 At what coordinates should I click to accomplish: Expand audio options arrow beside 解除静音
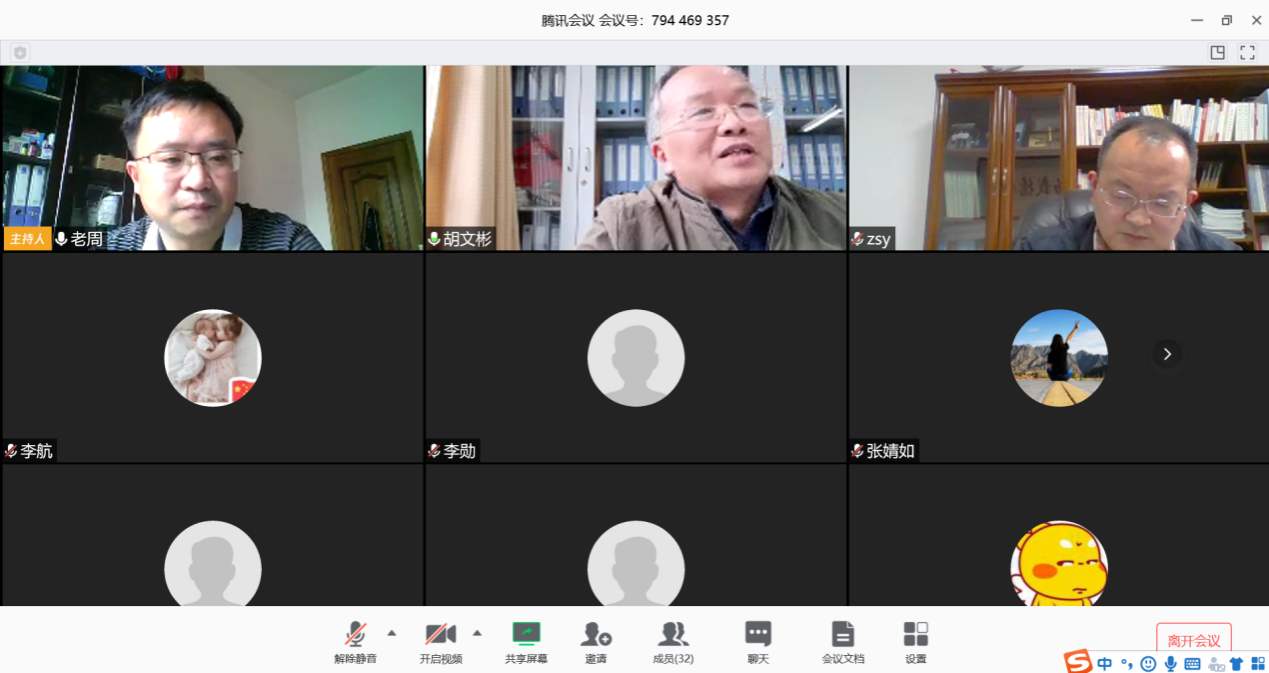[391, 633]
